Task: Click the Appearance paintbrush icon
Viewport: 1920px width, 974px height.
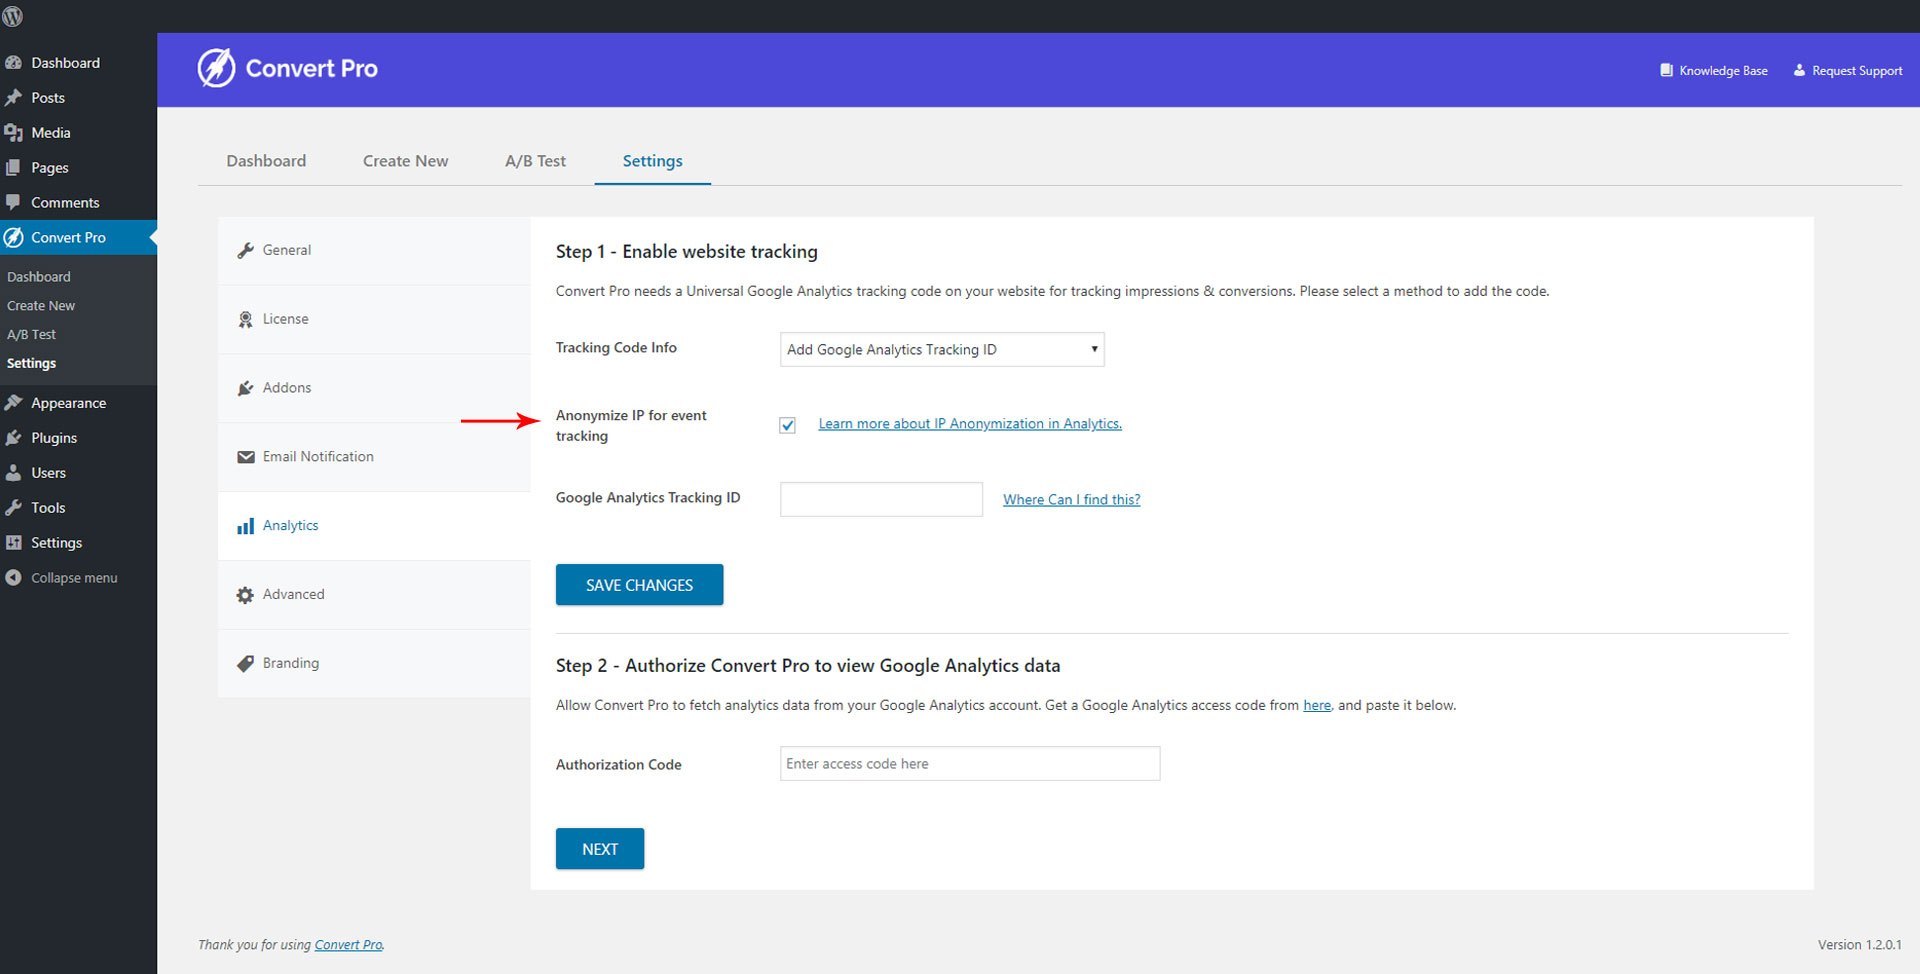Action: pos(13,402)
